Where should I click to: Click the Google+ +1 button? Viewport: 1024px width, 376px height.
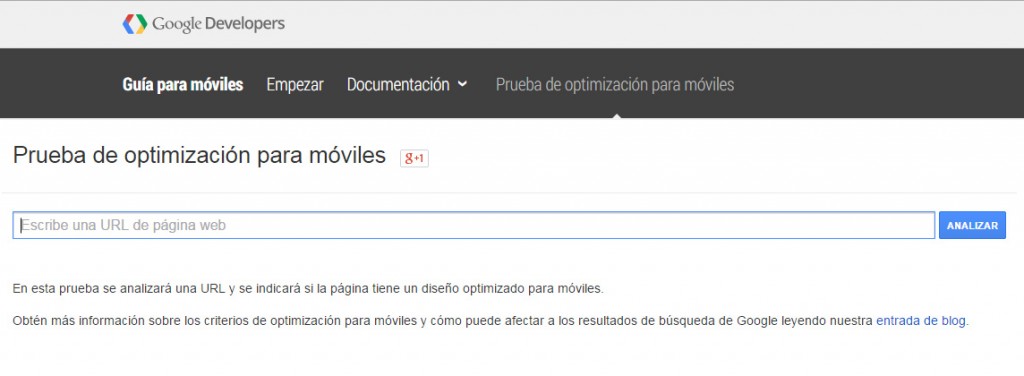tap(414, 158)
